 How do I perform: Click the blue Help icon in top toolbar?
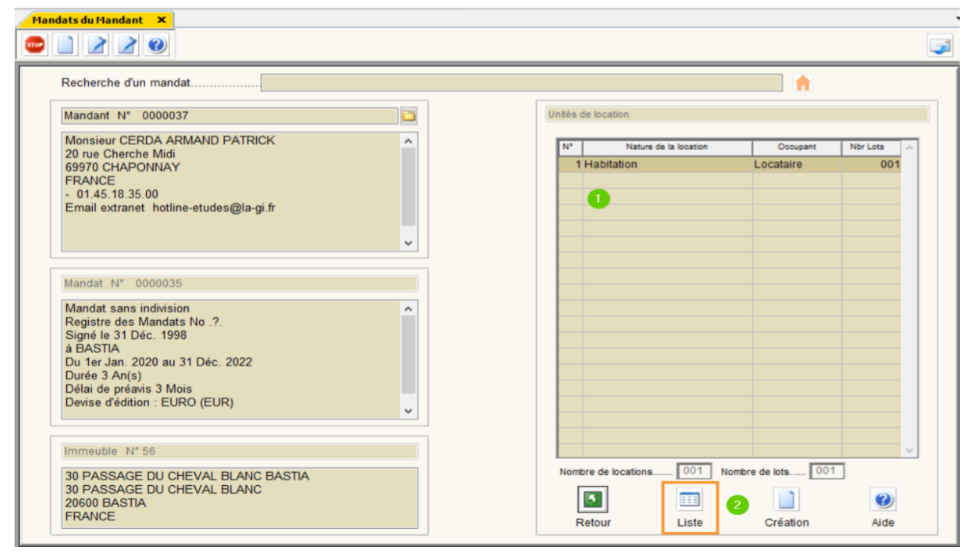[x=157, y=45]
